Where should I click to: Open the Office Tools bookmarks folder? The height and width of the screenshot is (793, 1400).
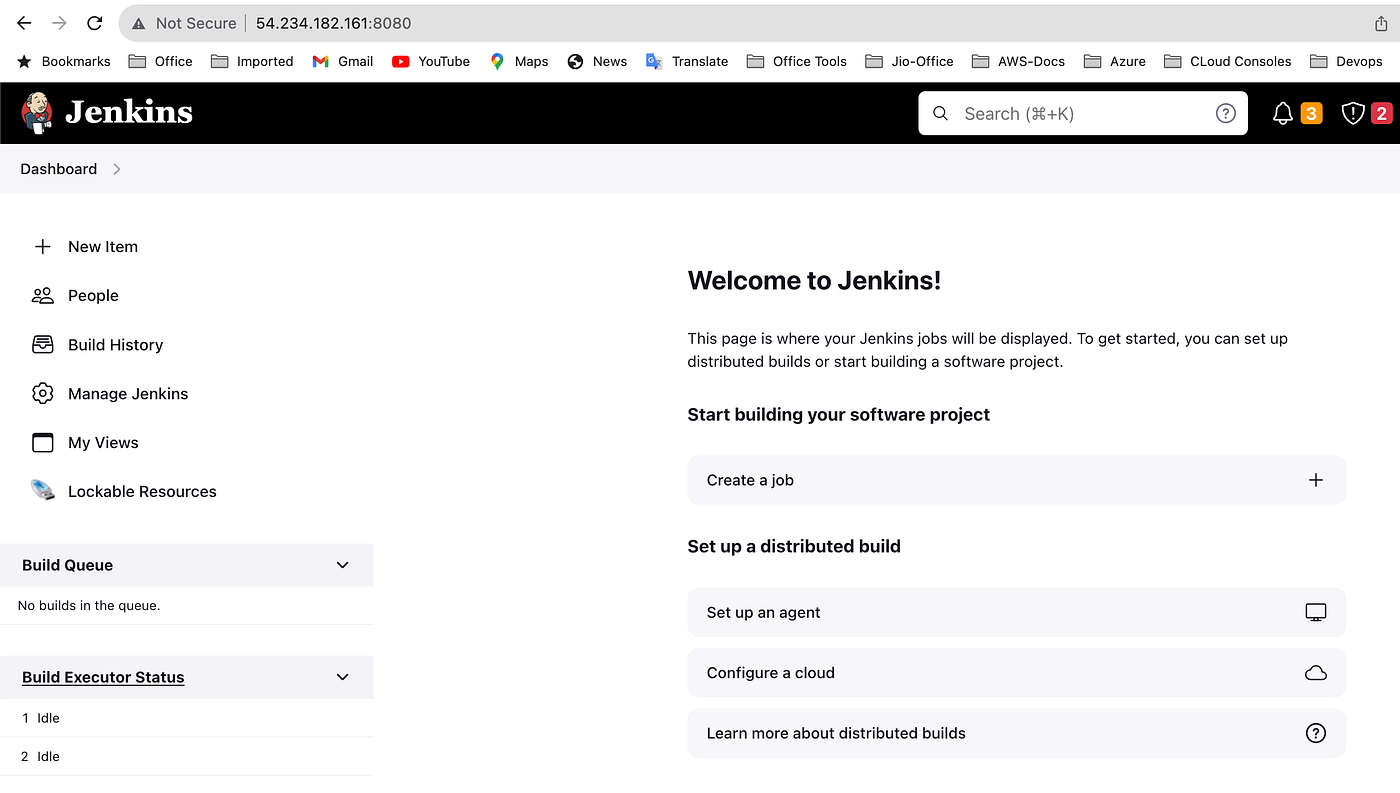[x=796, y=61]
